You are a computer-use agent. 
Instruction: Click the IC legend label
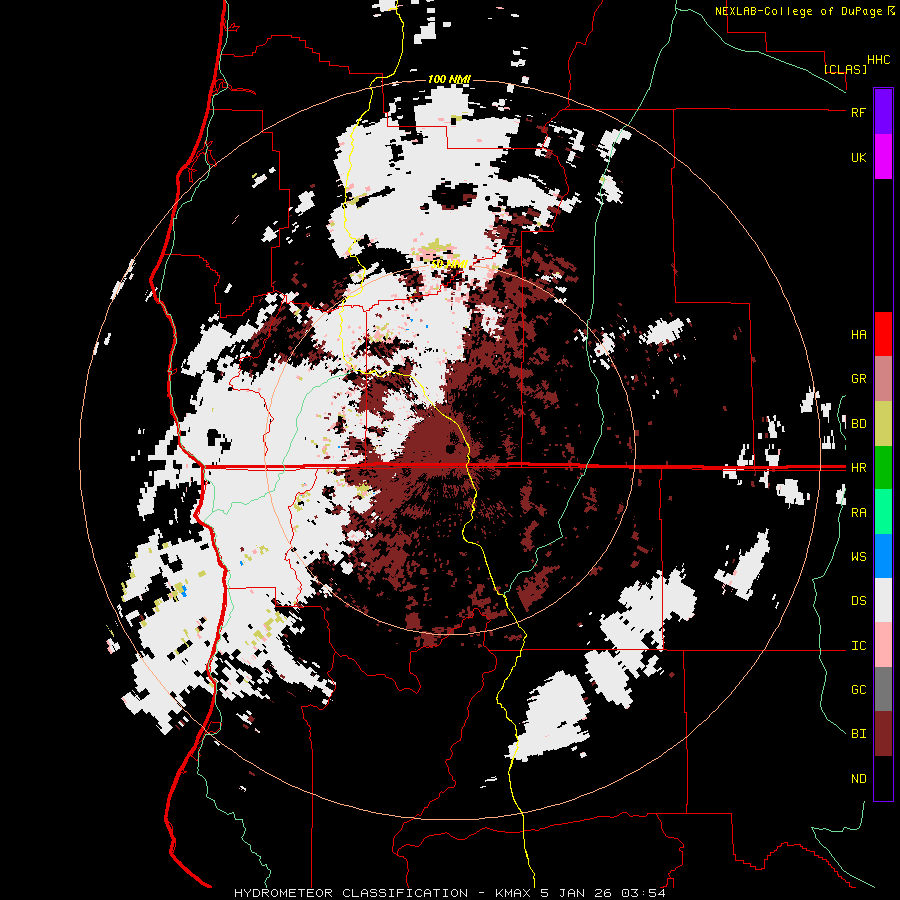858,646
